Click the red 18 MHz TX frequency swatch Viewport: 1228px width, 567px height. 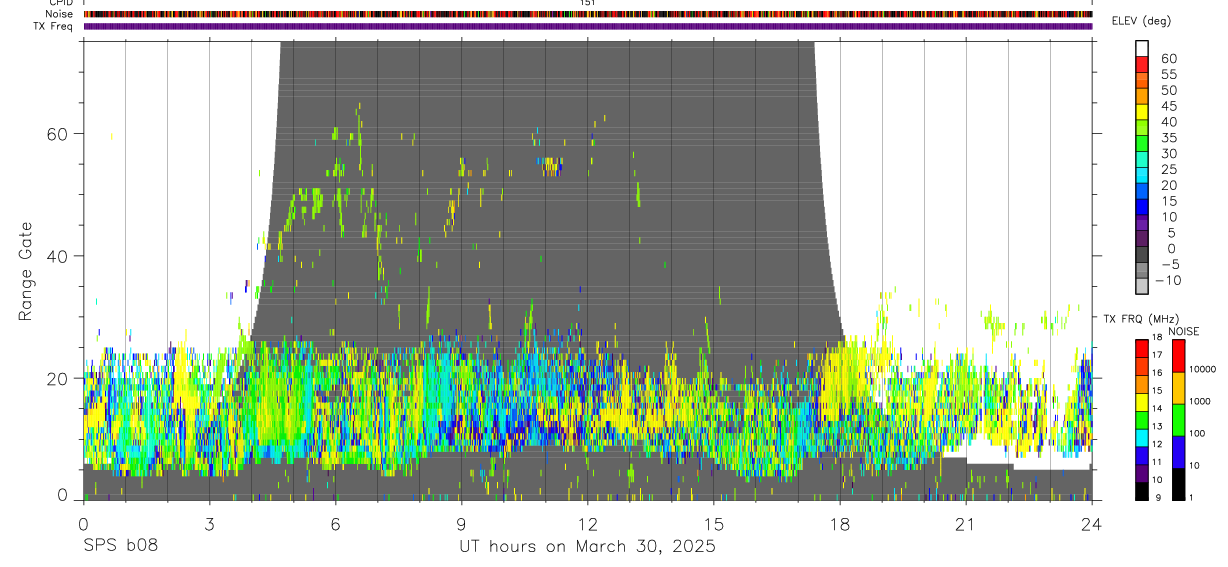click(x=1142, y=348)
